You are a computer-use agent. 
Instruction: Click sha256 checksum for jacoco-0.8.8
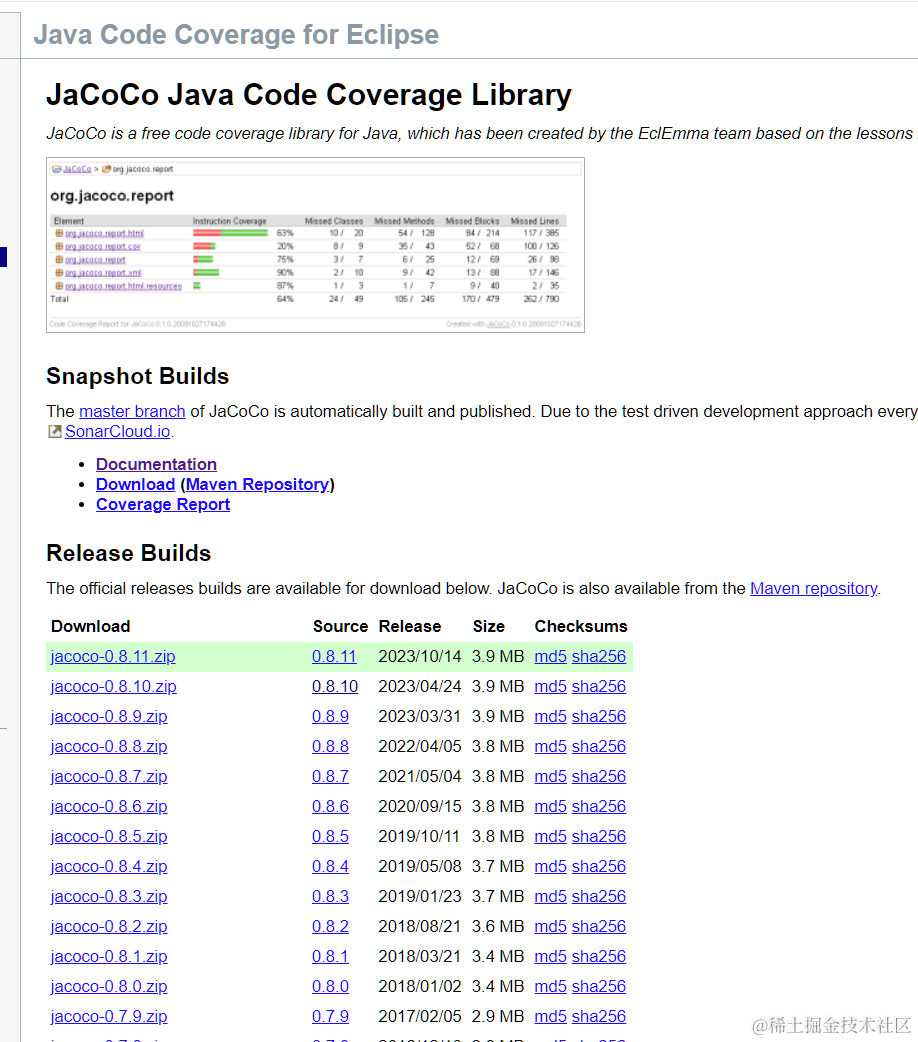point(599,746)
